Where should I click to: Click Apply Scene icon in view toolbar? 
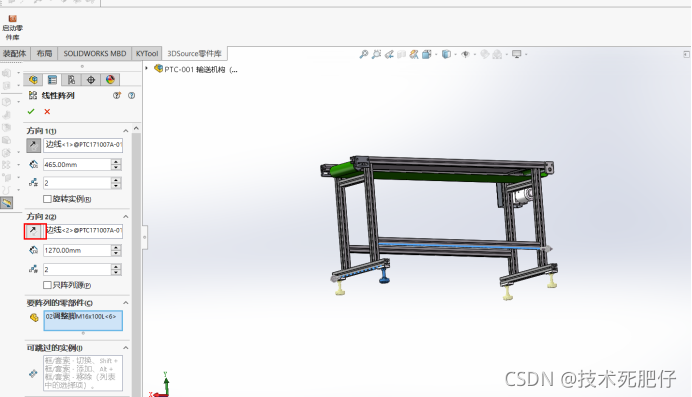pos(497,54)
